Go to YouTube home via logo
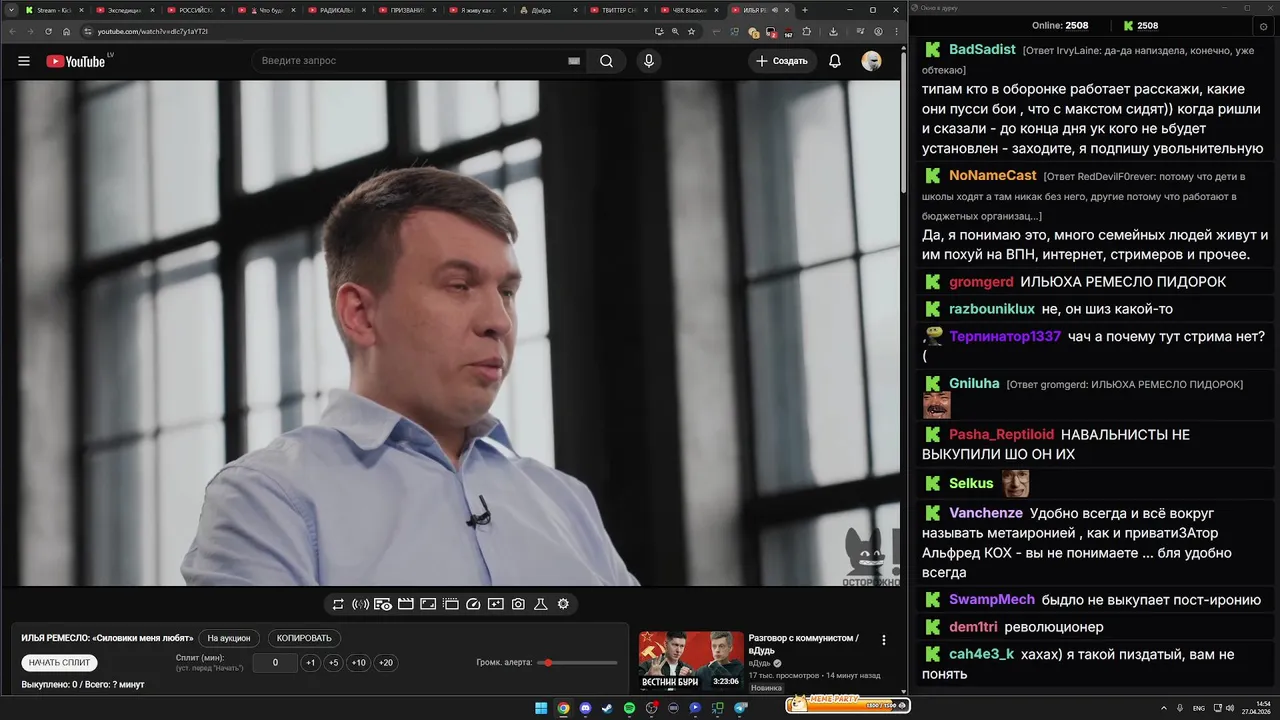 (76, 61)
